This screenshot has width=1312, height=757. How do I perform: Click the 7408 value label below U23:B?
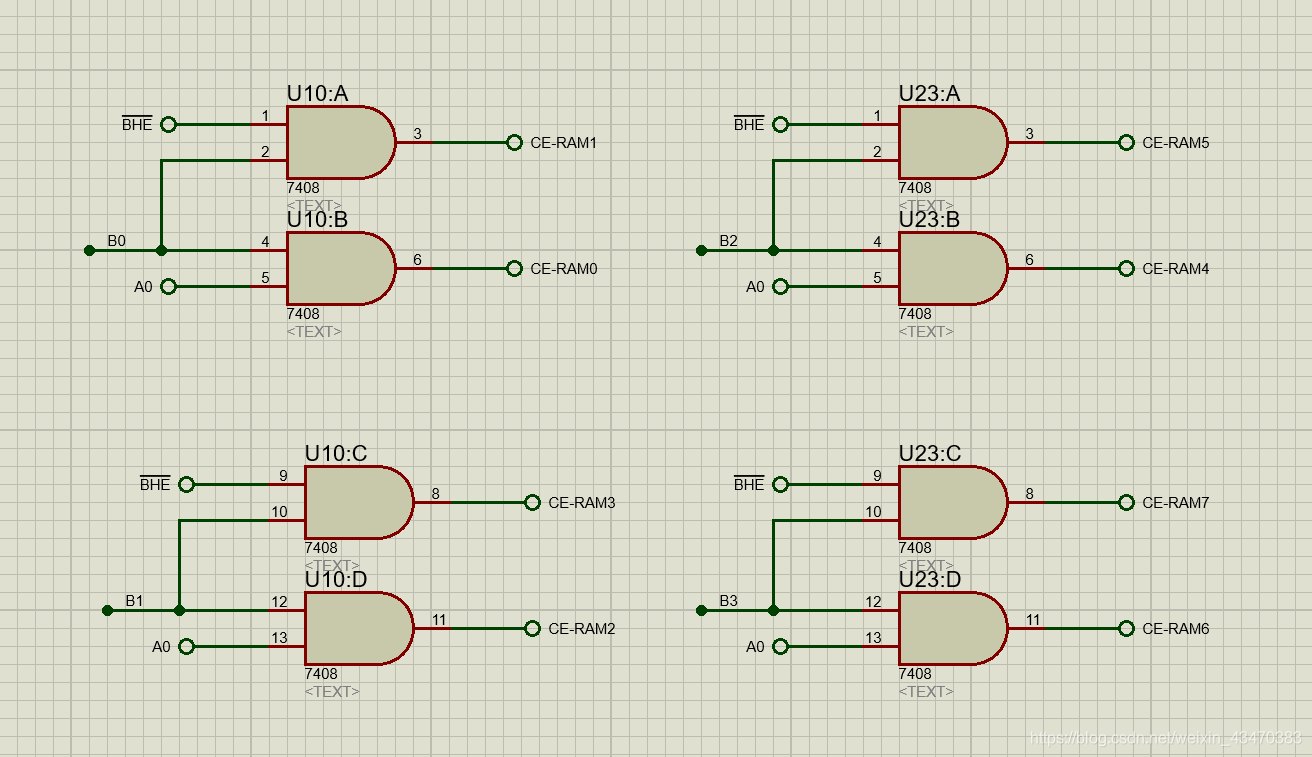point(915,314)
